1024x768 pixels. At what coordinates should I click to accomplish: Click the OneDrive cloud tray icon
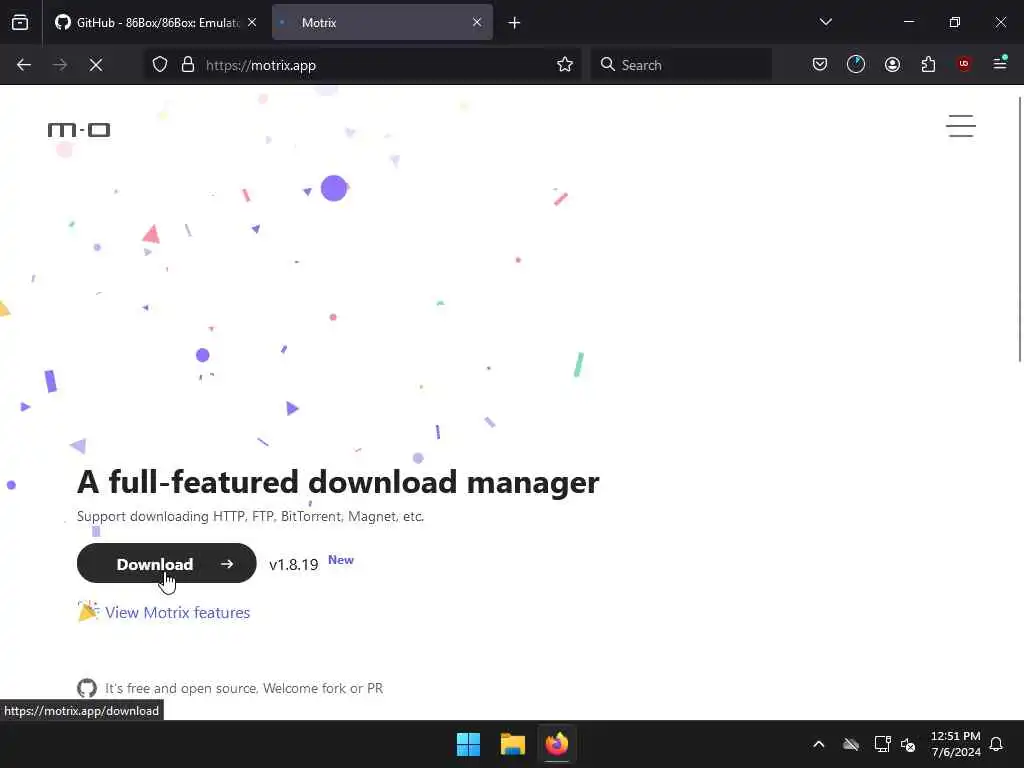click(850, 744)
